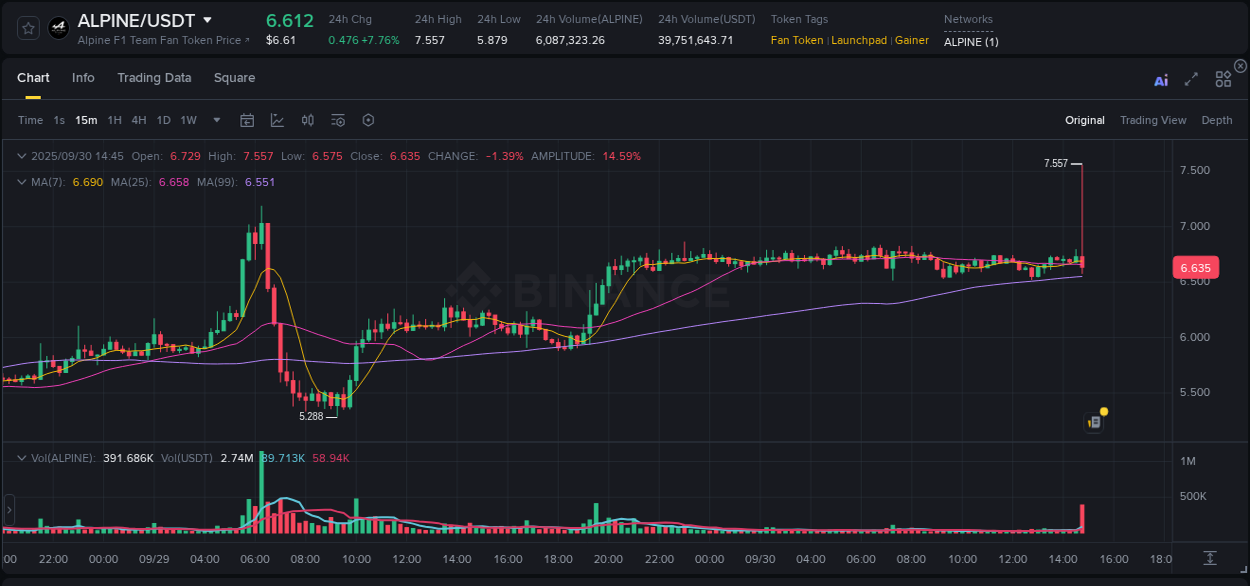Open the chart settings gear icon
Screen dimensions: 1250x586
pyautogui.click(x=368, y=120)
